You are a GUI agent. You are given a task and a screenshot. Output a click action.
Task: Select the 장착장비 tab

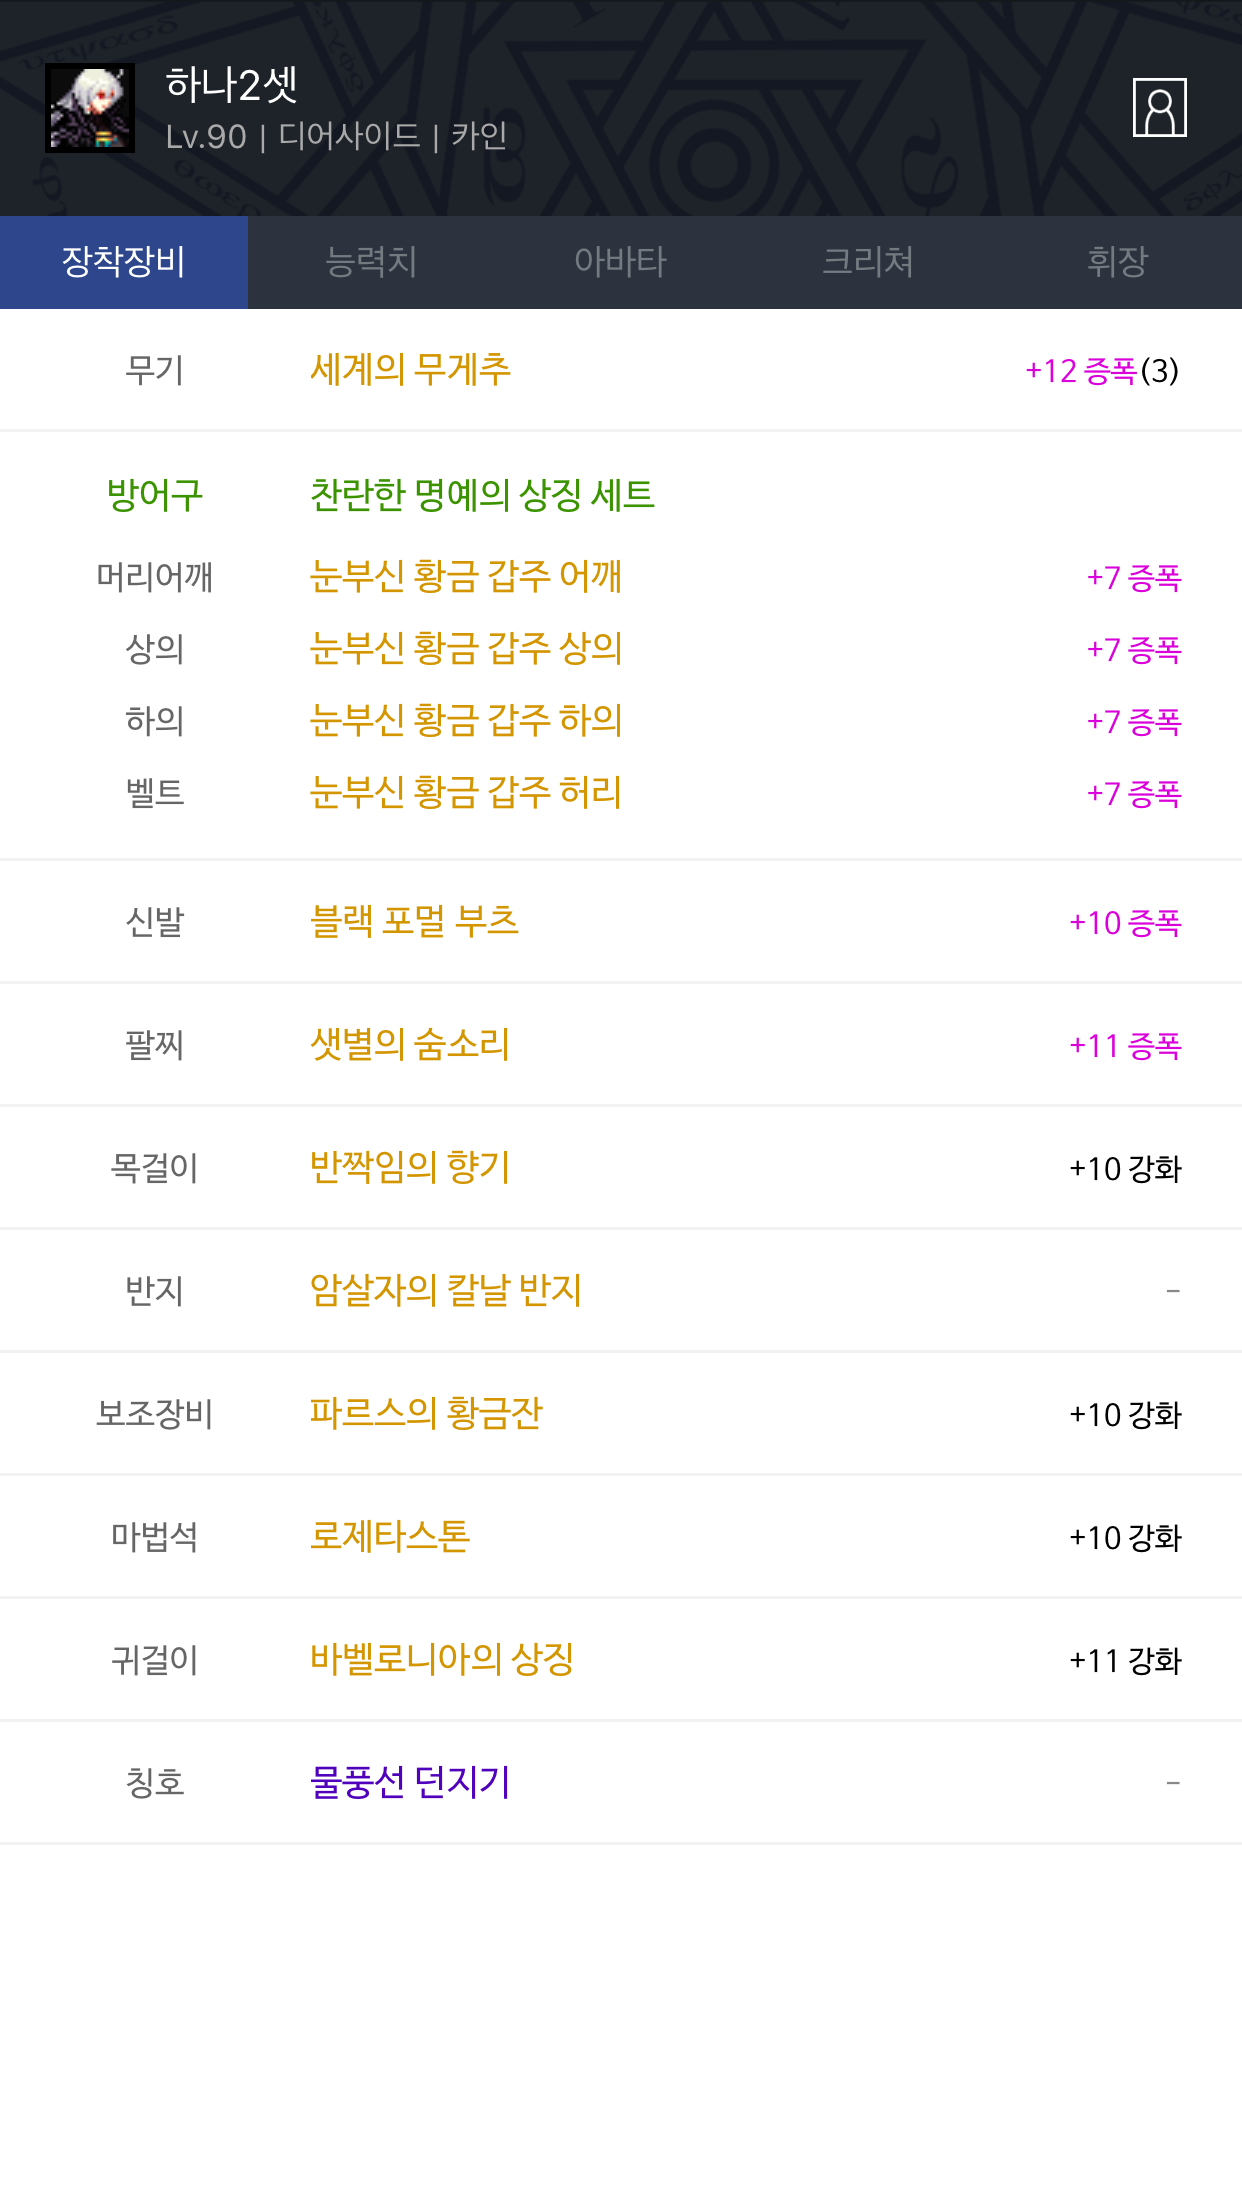tap(124, 262)
